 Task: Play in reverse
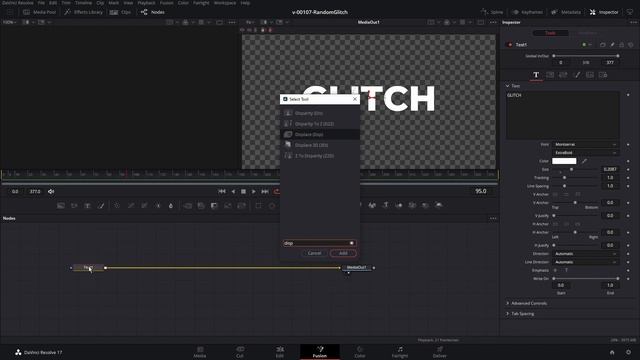233,191
